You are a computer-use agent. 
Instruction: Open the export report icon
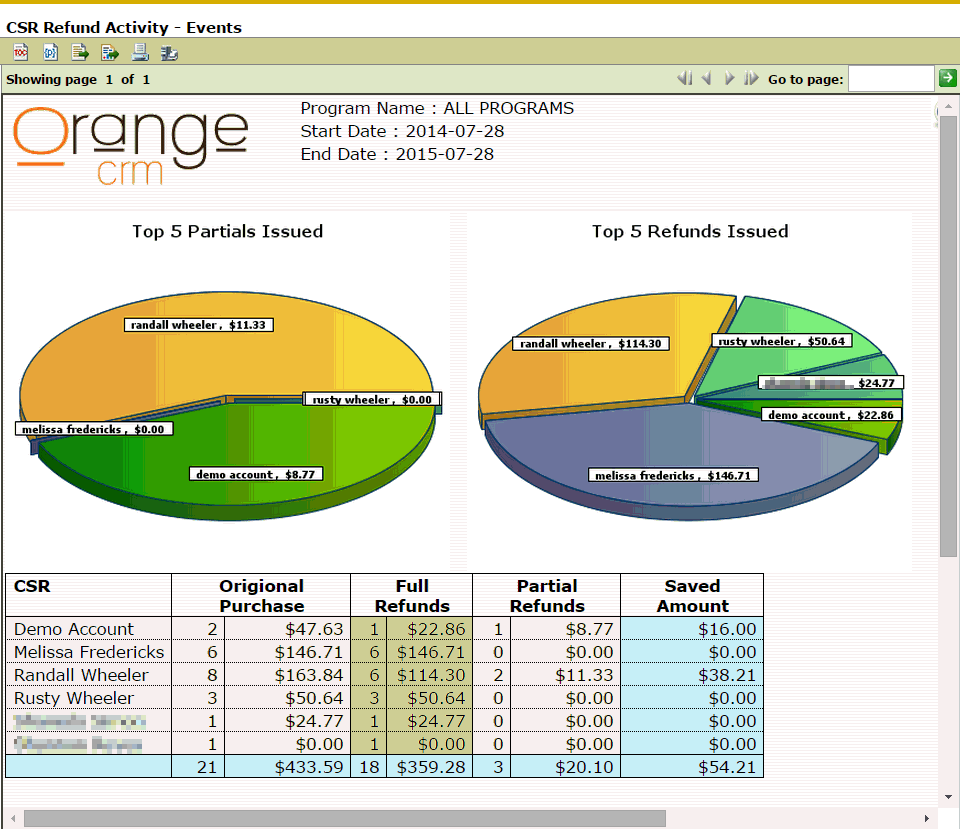(x=110, y=53)
